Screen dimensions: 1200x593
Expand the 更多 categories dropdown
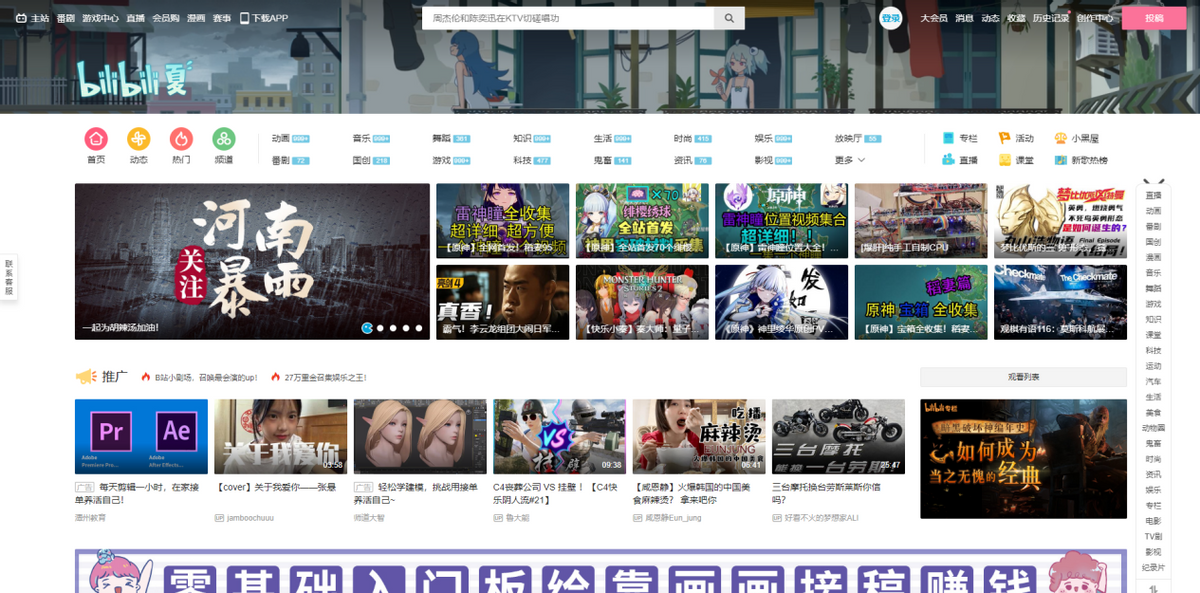pyautogui.click(x=849, y=160)
